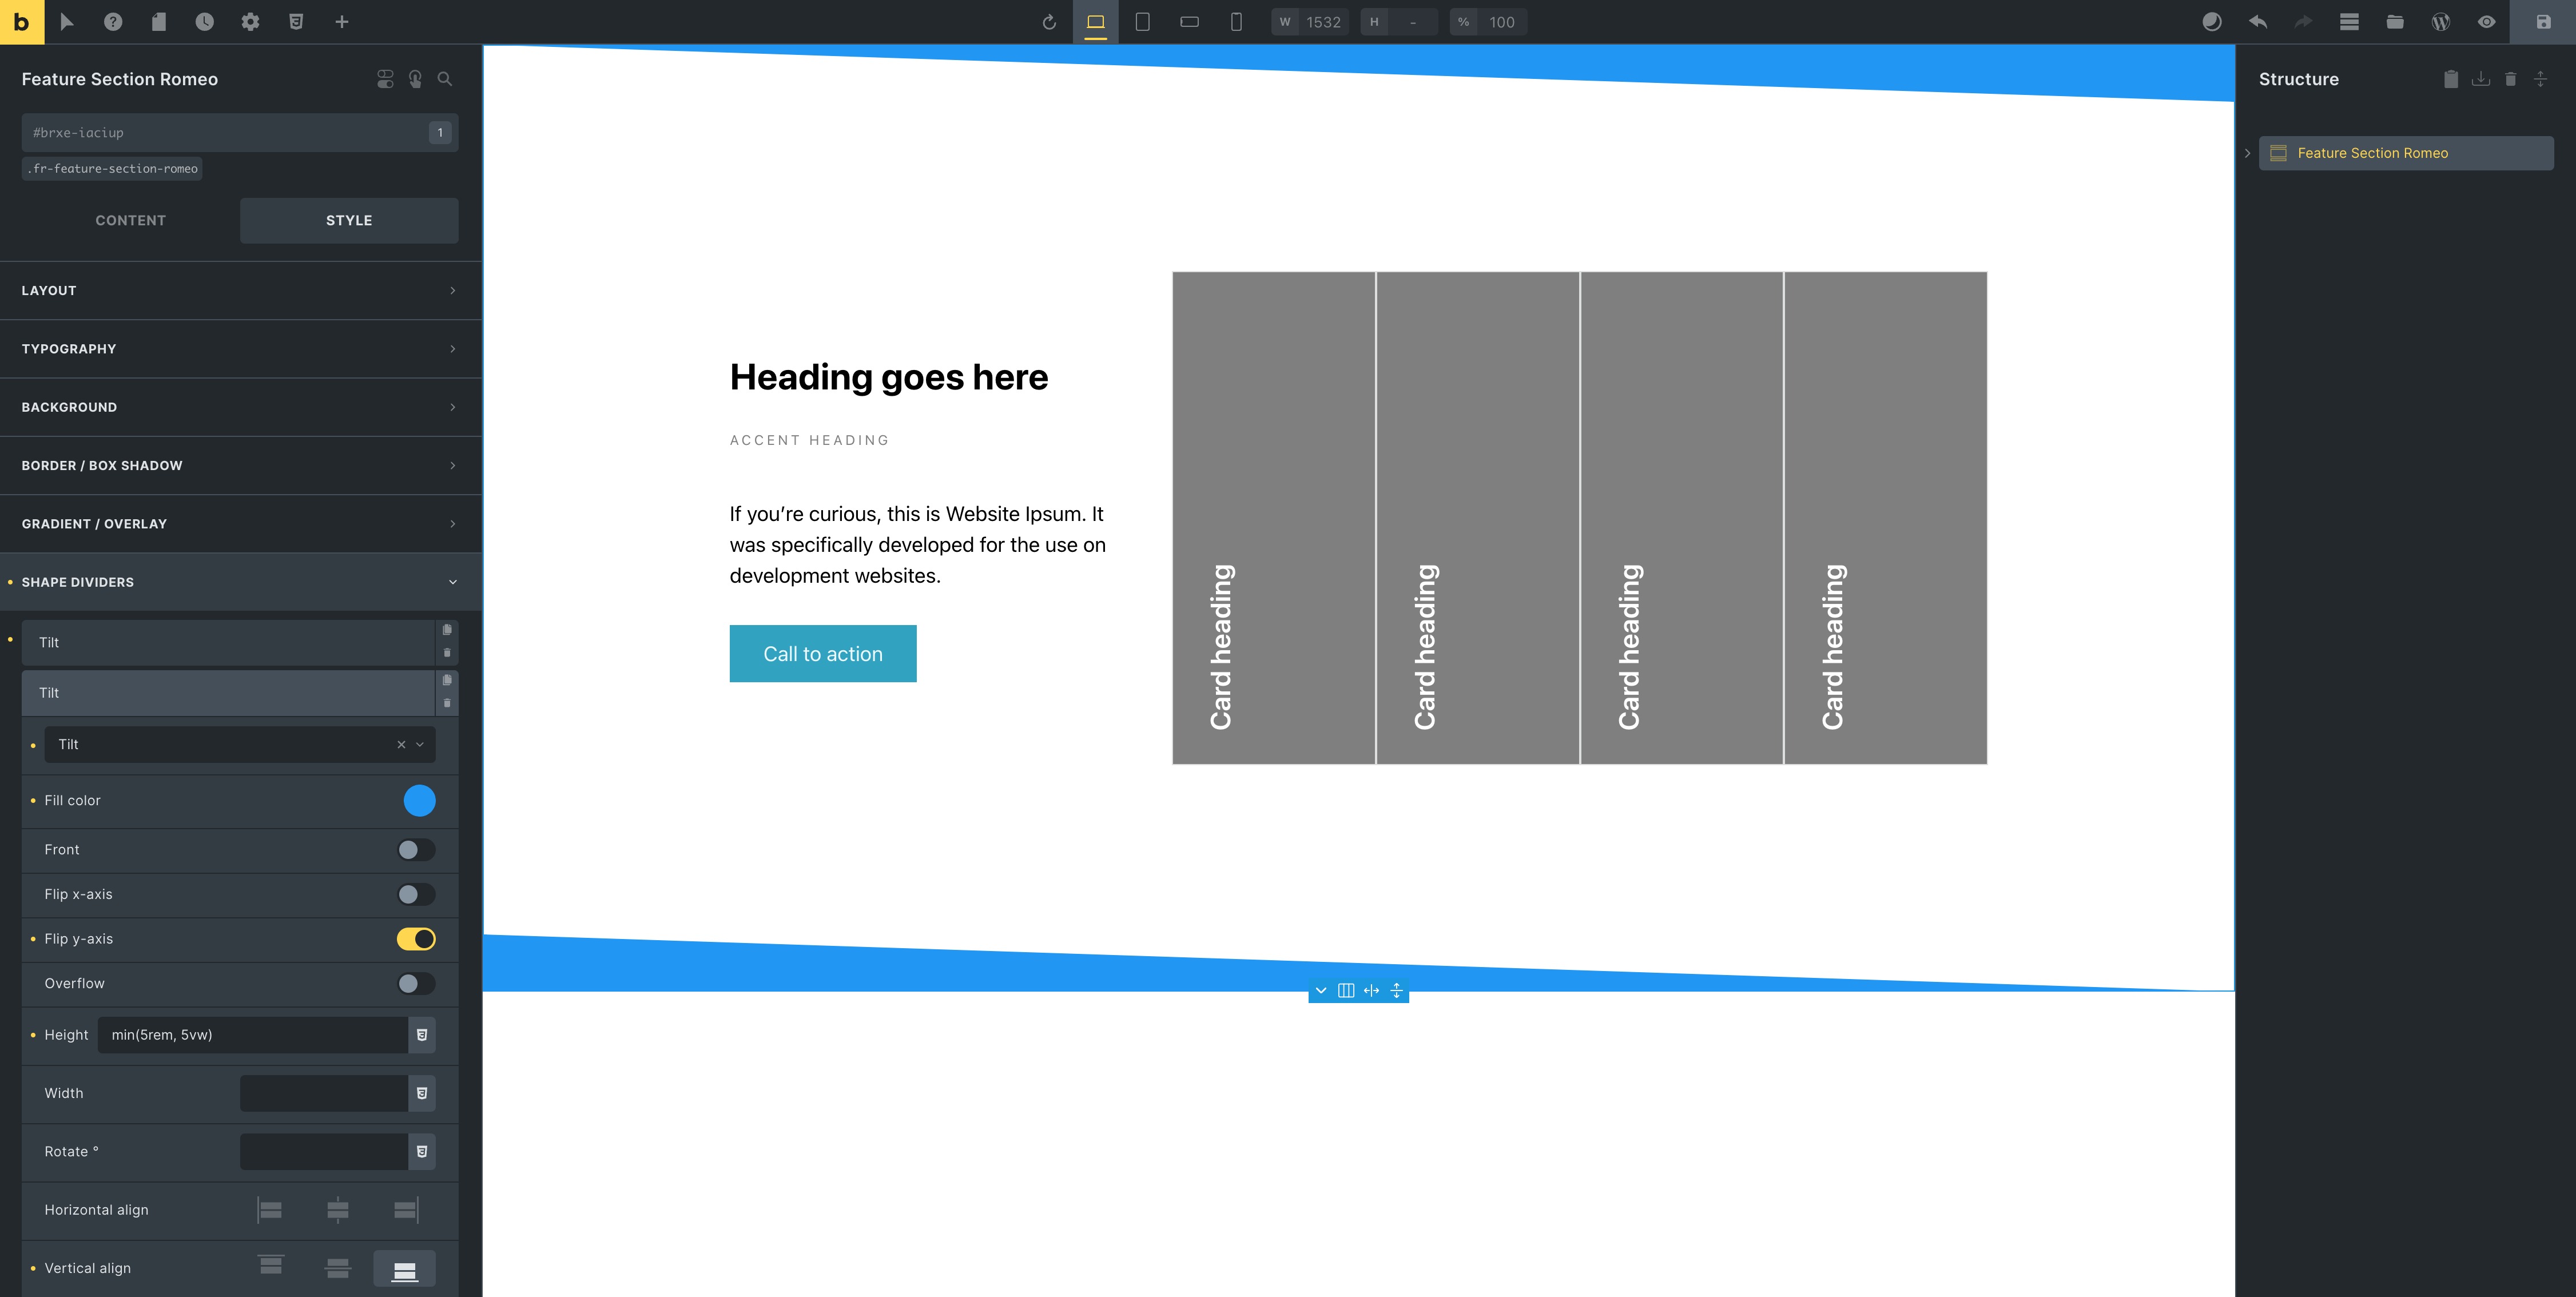Open the help question mark icon
The height and width of the screenshot is (1297, 2576).
[113, 22]
